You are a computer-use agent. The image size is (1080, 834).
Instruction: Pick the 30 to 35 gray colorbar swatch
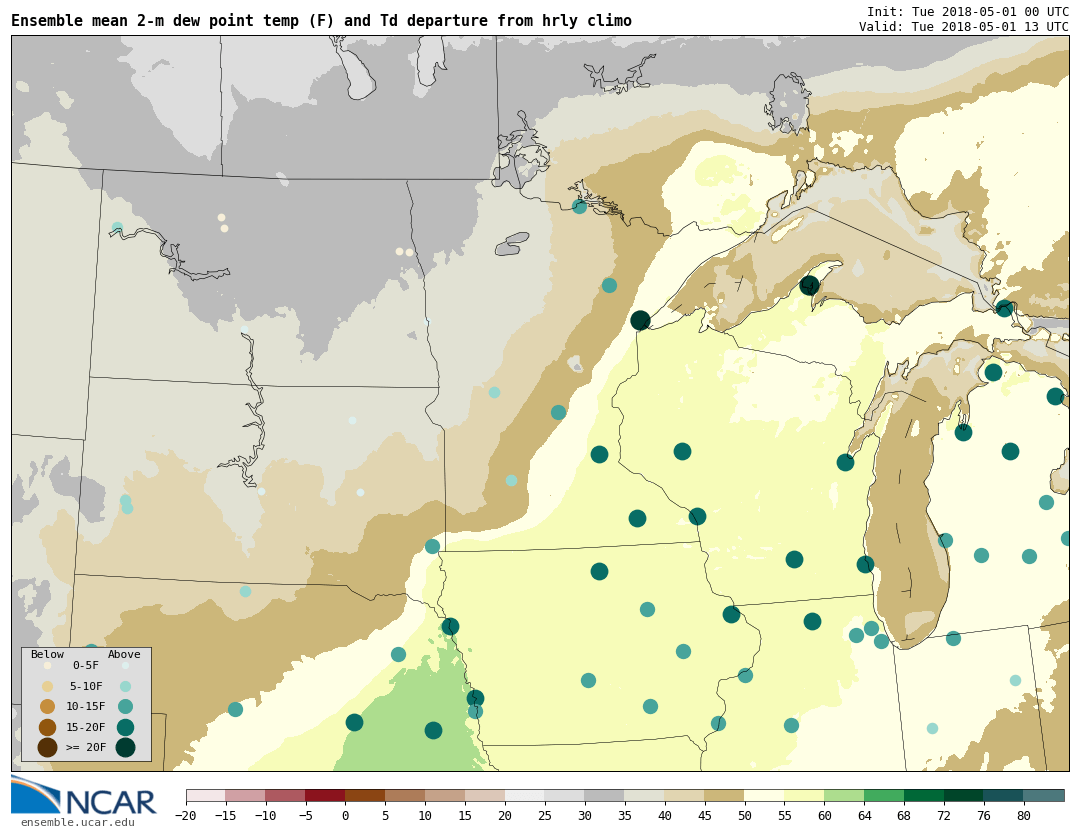[605, 795]
